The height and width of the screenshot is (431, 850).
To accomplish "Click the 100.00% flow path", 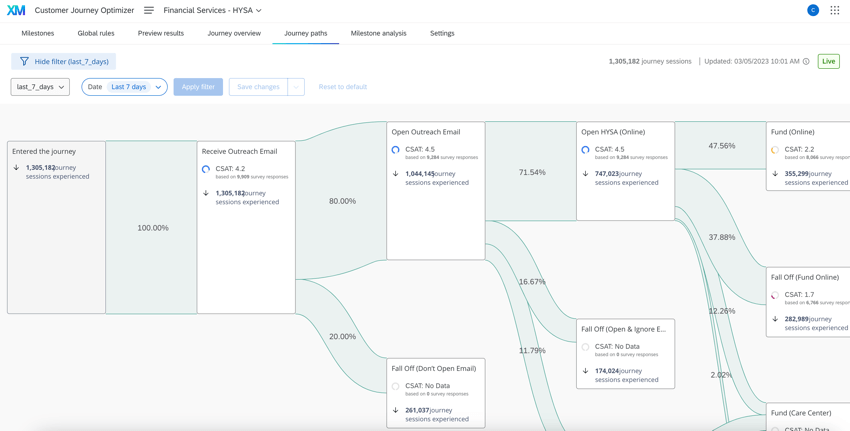I will [153, 228].
